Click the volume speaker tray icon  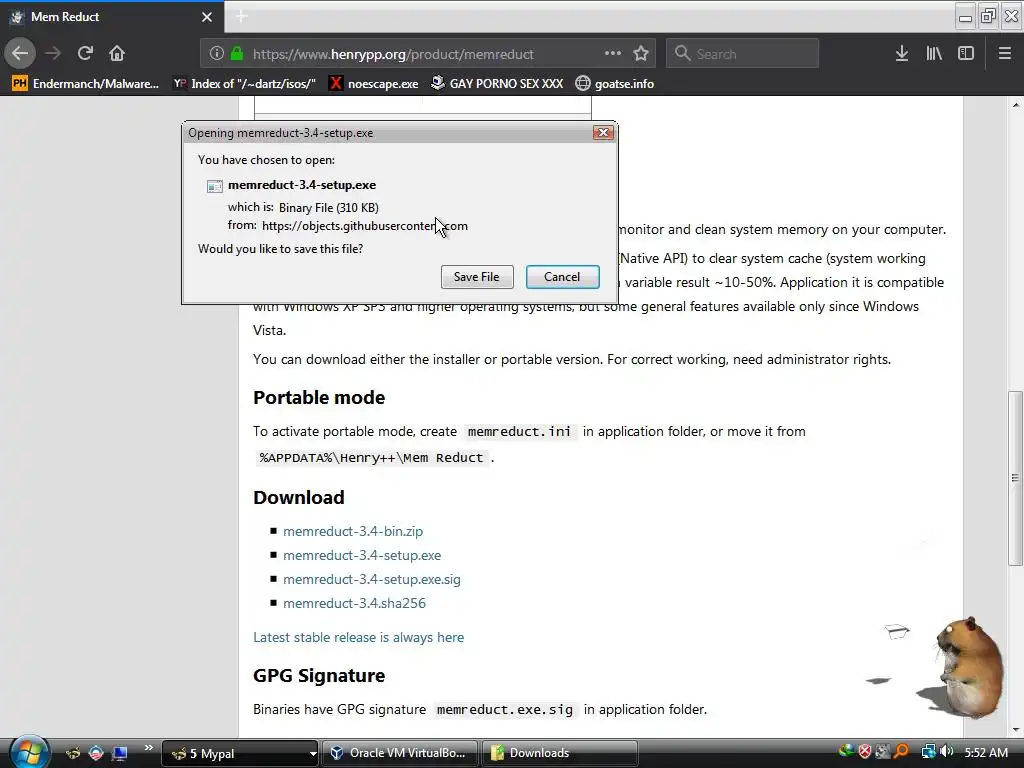point(946,752)
